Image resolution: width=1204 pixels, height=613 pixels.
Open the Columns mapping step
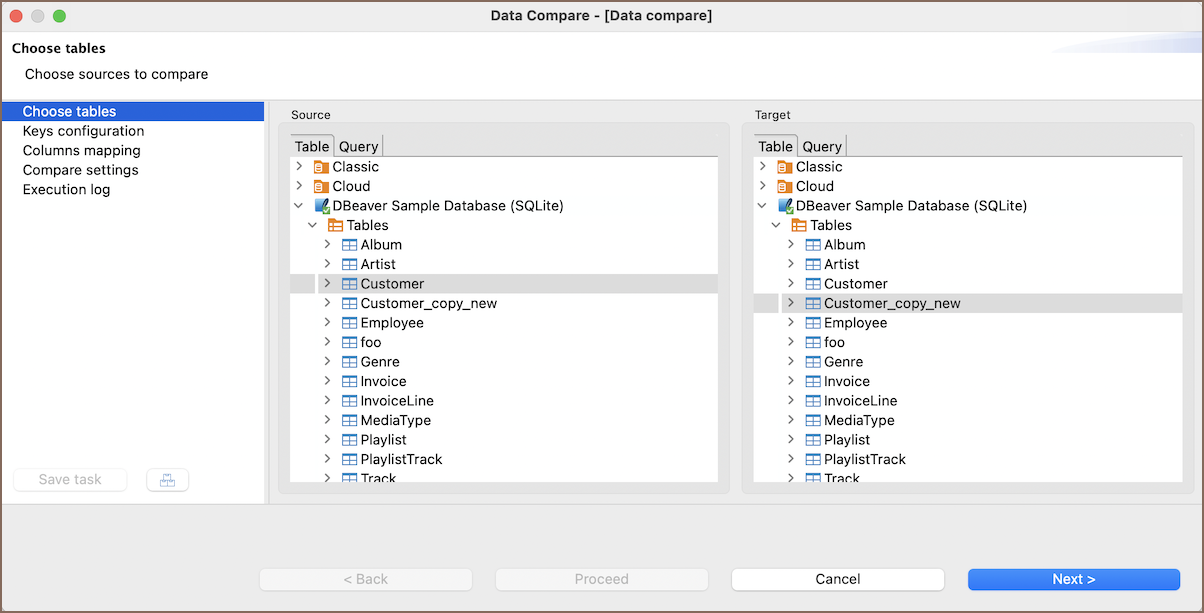point(81,151)
